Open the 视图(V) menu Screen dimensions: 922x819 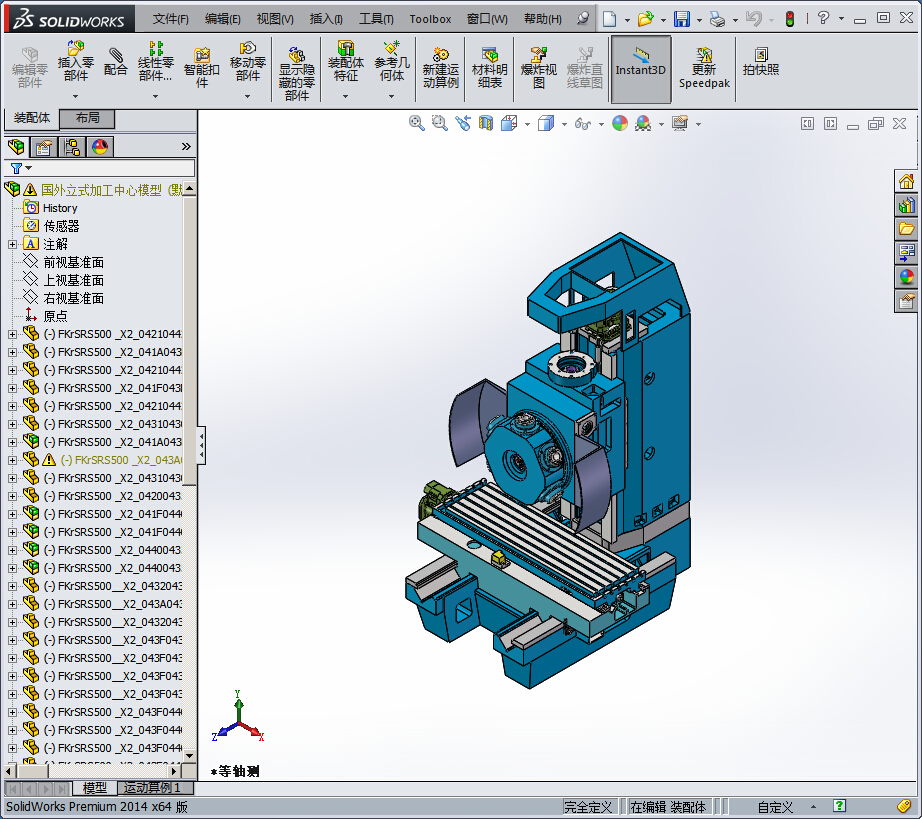[x=275, y=19]
